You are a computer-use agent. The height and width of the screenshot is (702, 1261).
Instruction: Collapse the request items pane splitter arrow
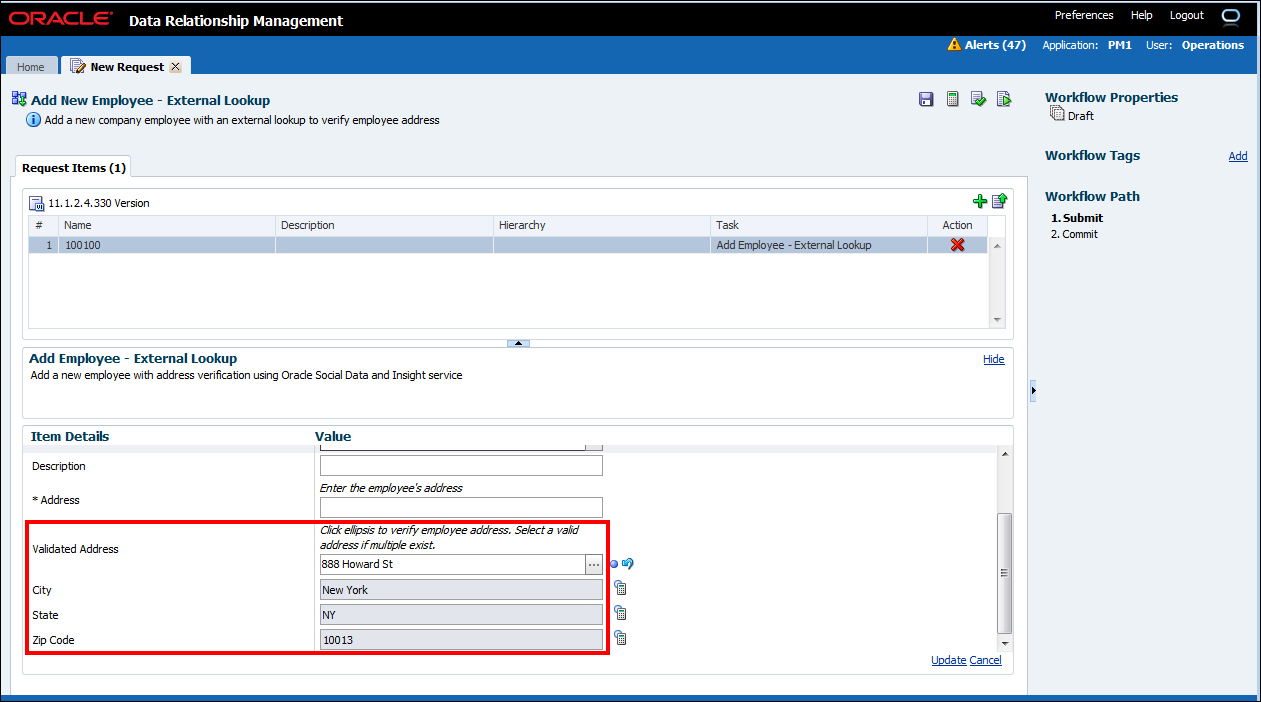coord(518,343)
